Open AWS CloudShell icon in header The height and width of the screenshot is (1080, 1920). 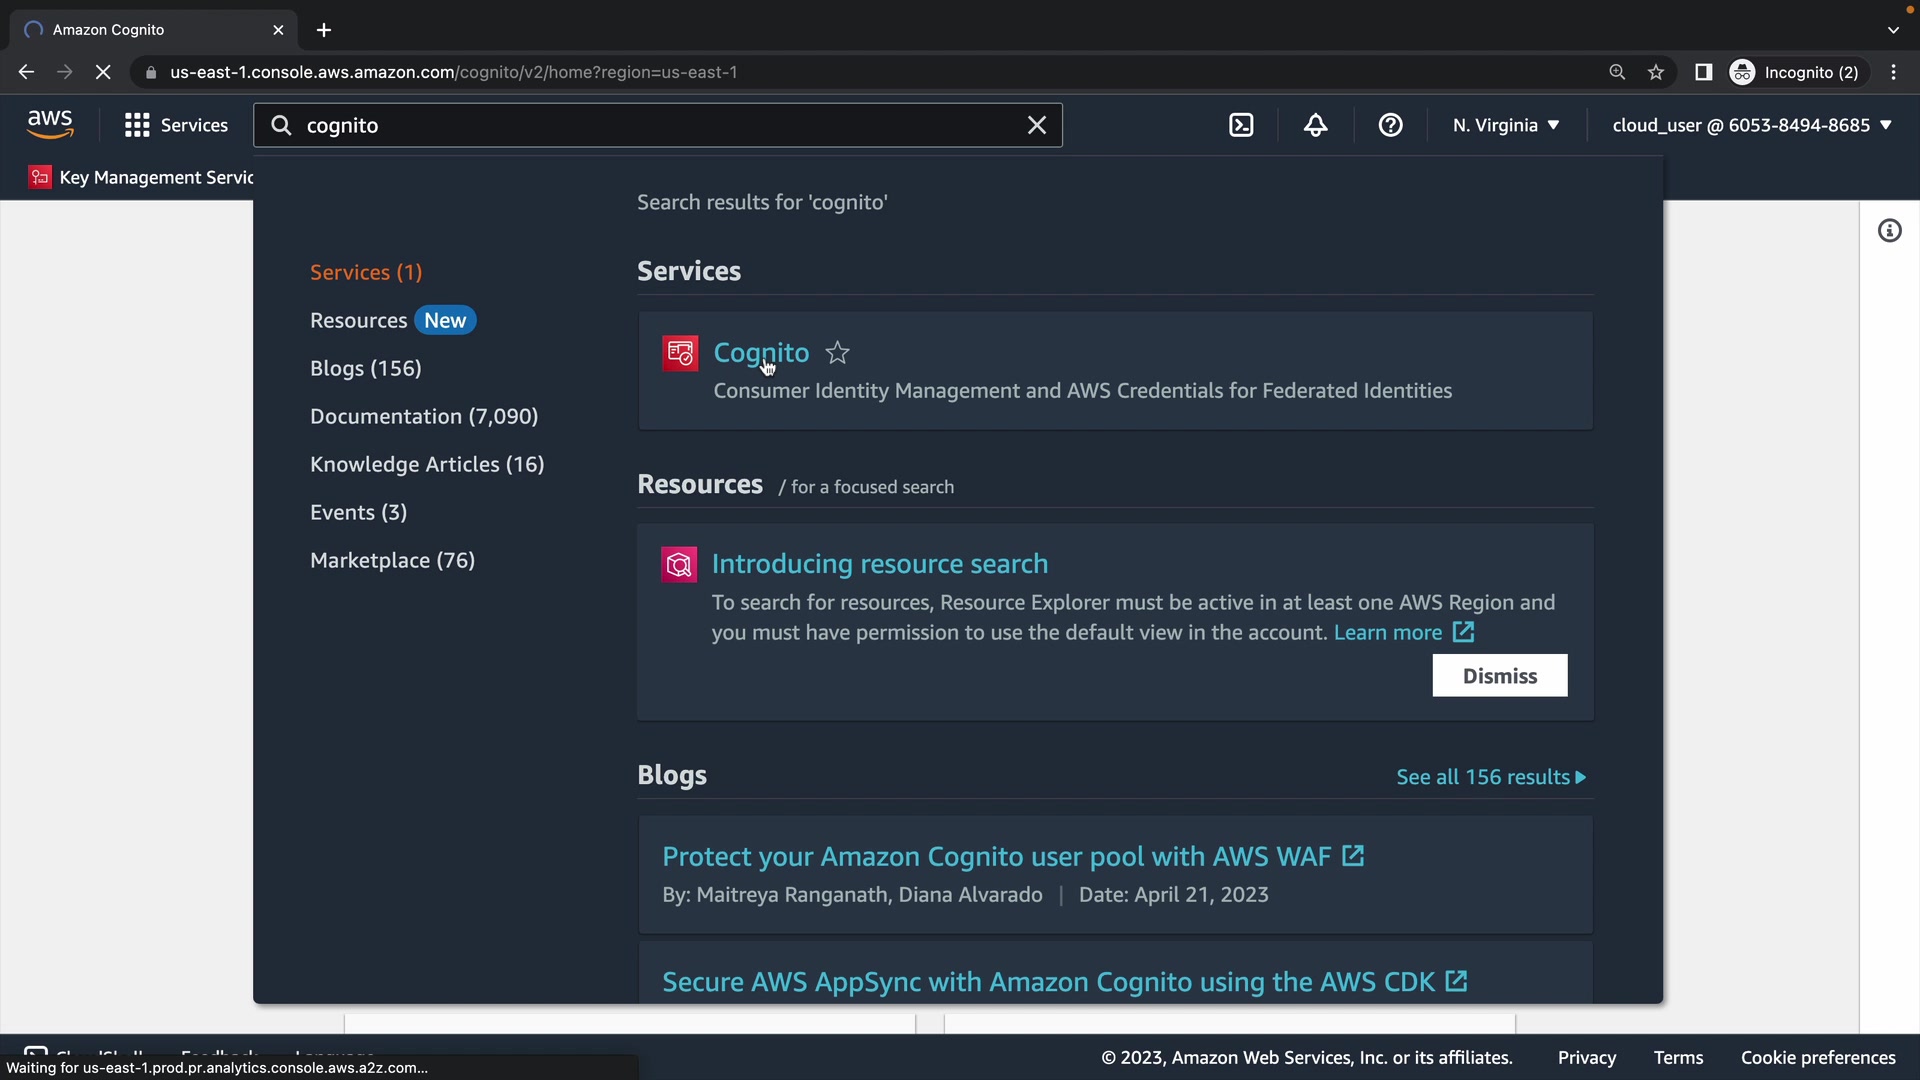[1241, 125]
